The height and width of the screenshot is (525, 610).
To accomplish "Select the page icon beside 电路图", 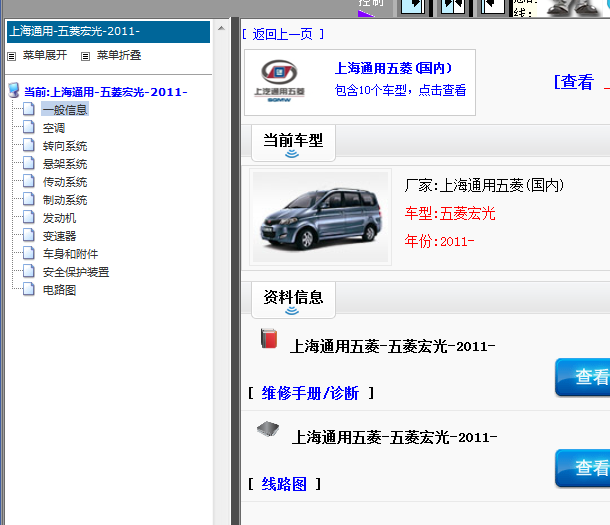I will click(28, 289).
